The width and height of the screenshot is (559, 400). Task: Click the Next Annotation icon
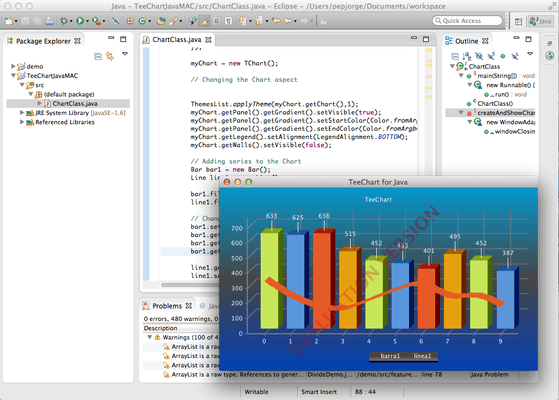(x=242, y=21)
